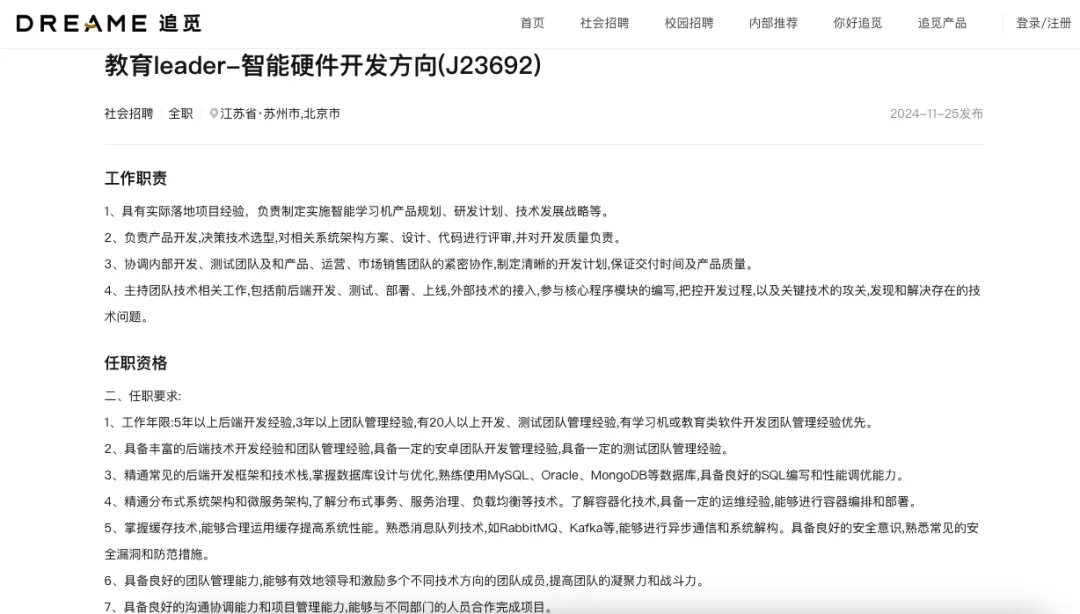
Task: Click the location text 江苏省·苏州市,北京市
Action: [280, 114]
